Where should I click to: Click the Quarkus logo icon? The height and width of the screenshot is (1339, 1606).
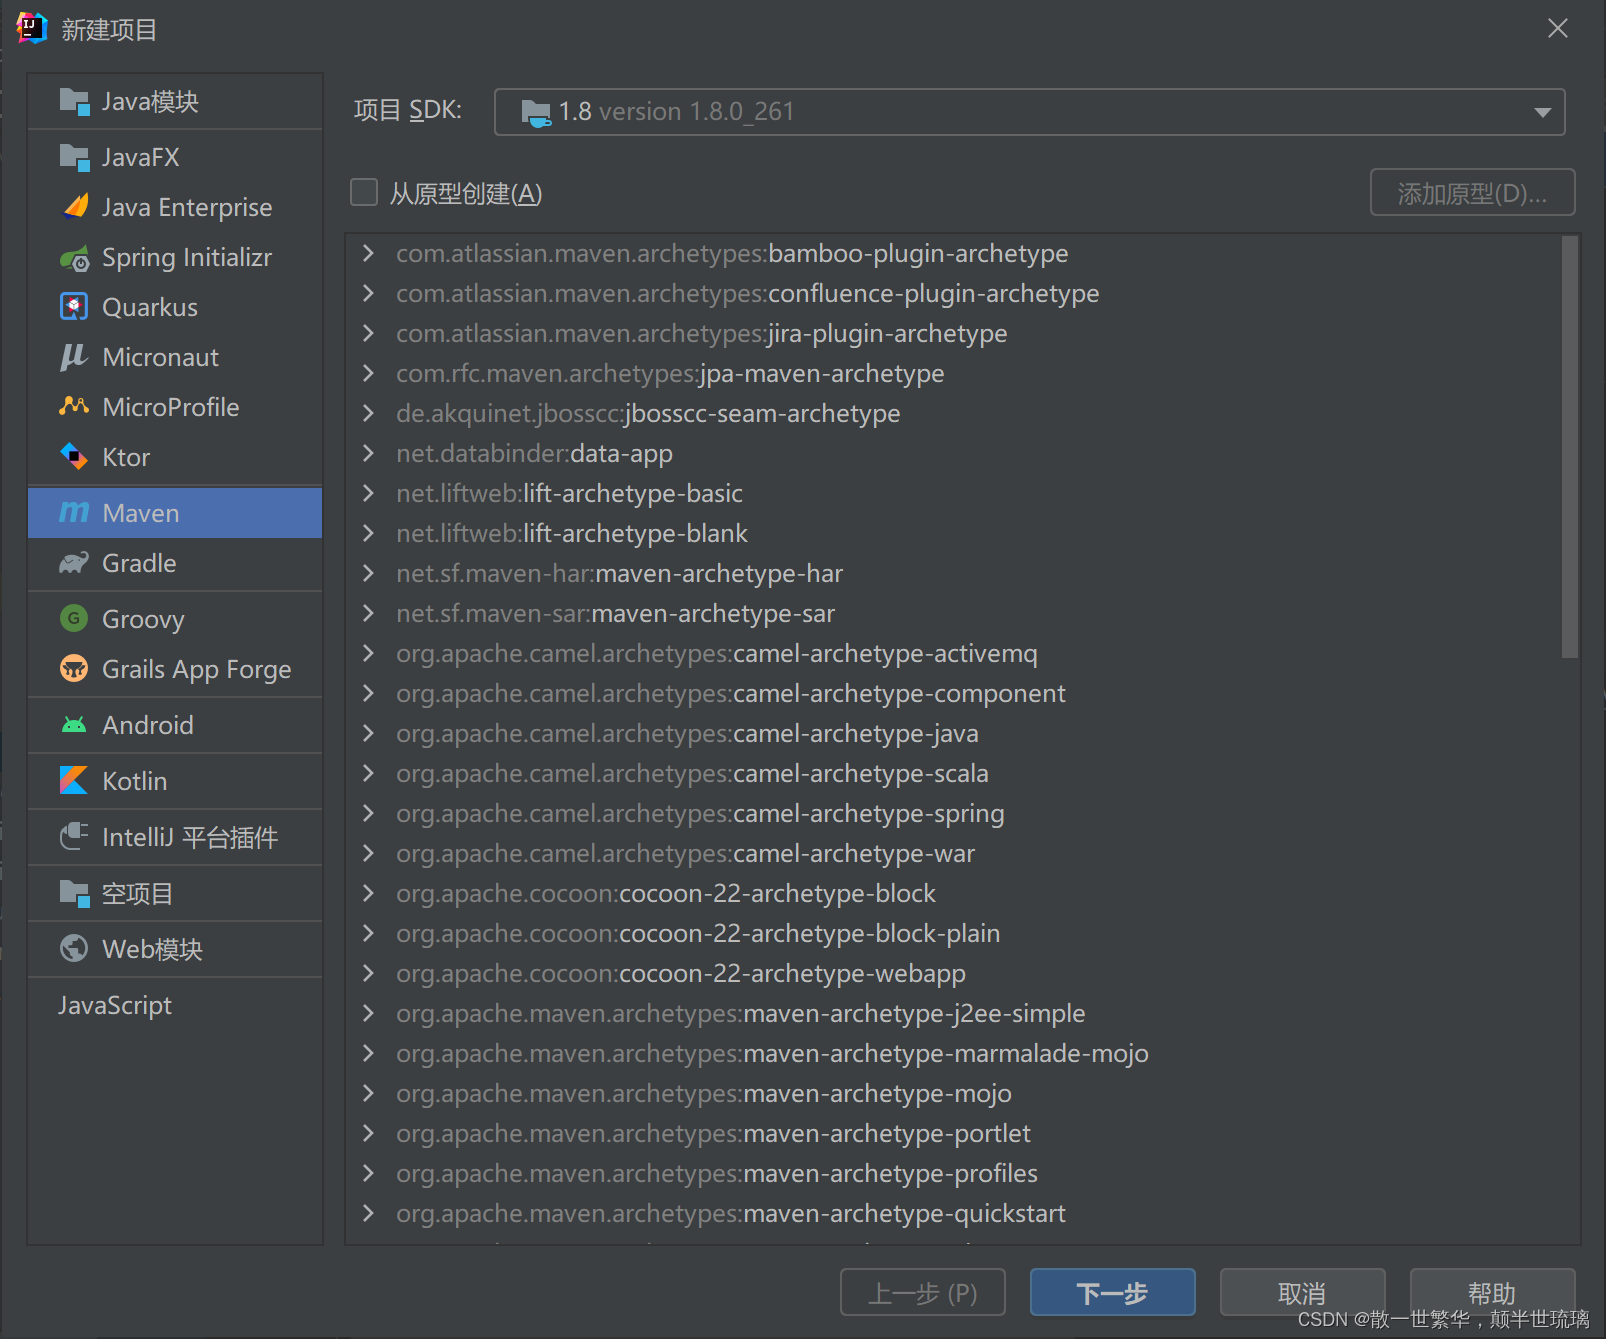point(74,307)
